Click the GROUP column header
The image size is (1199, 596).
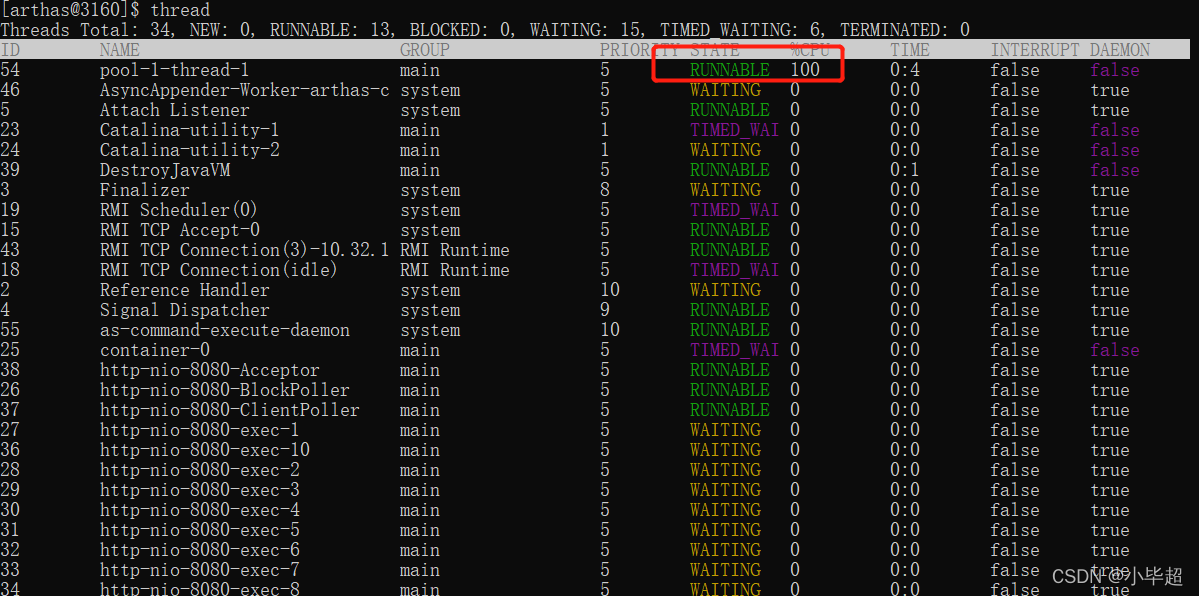click(424, 50)
